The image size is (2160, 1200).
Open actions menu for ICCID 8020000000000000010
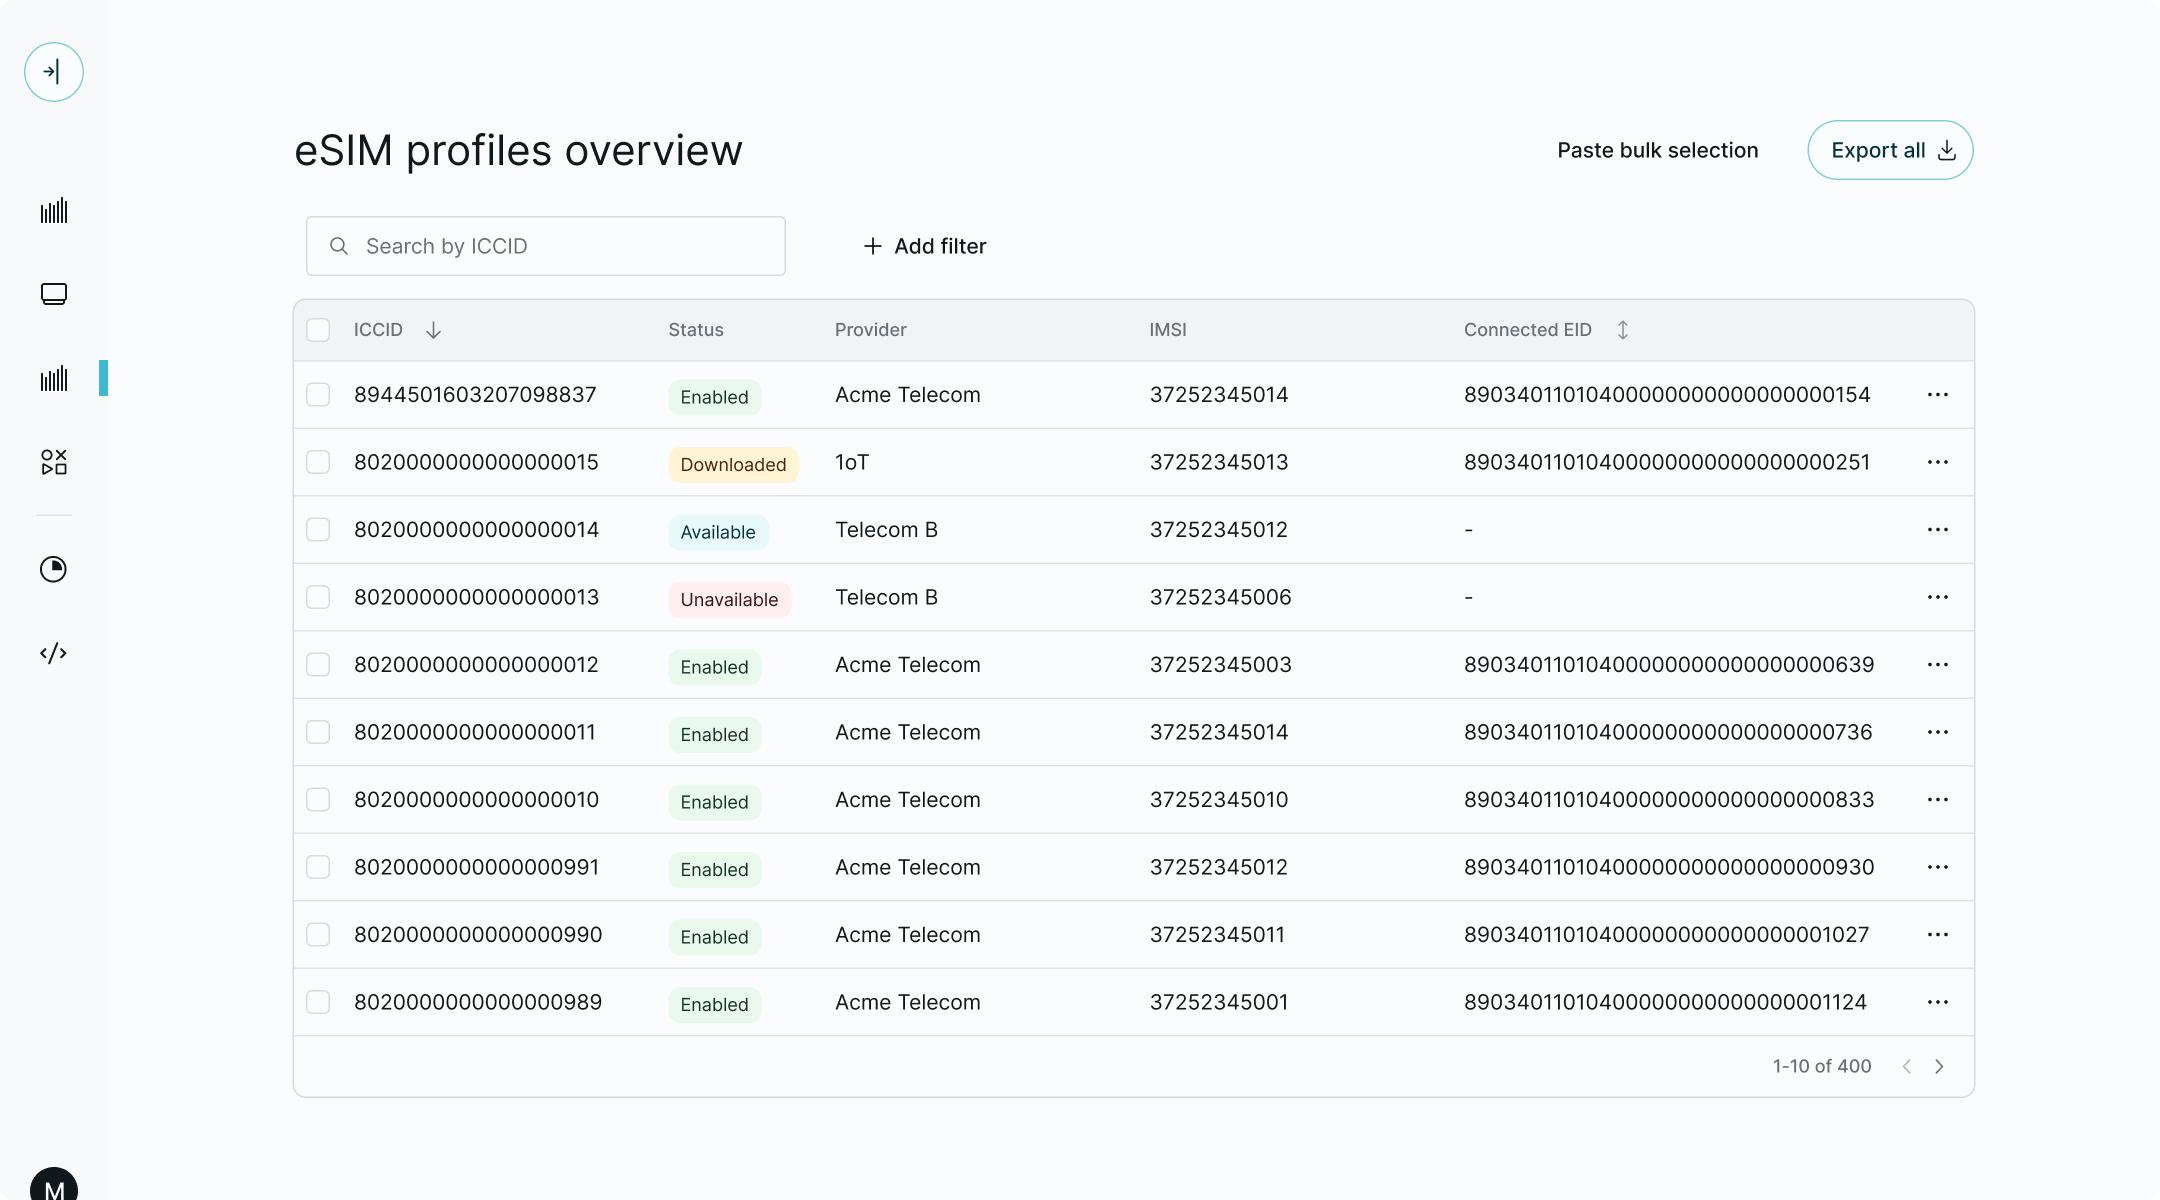[x=1938, y=800]
